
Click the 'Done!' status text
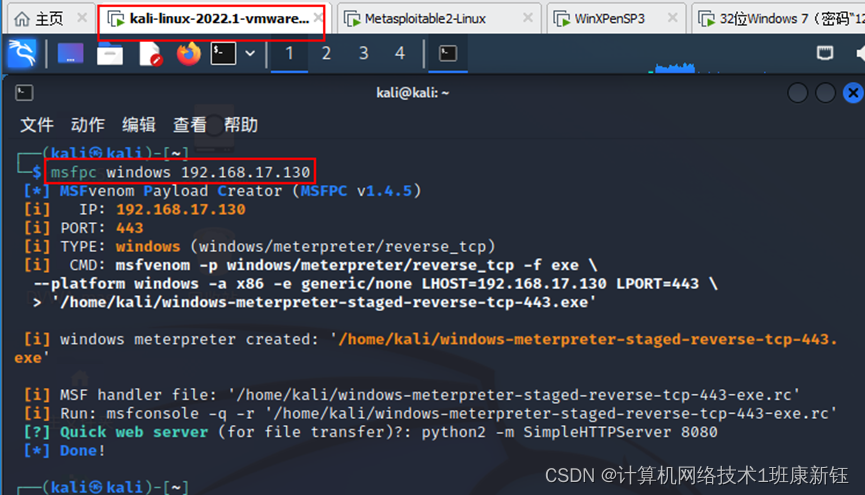[82, 451]
